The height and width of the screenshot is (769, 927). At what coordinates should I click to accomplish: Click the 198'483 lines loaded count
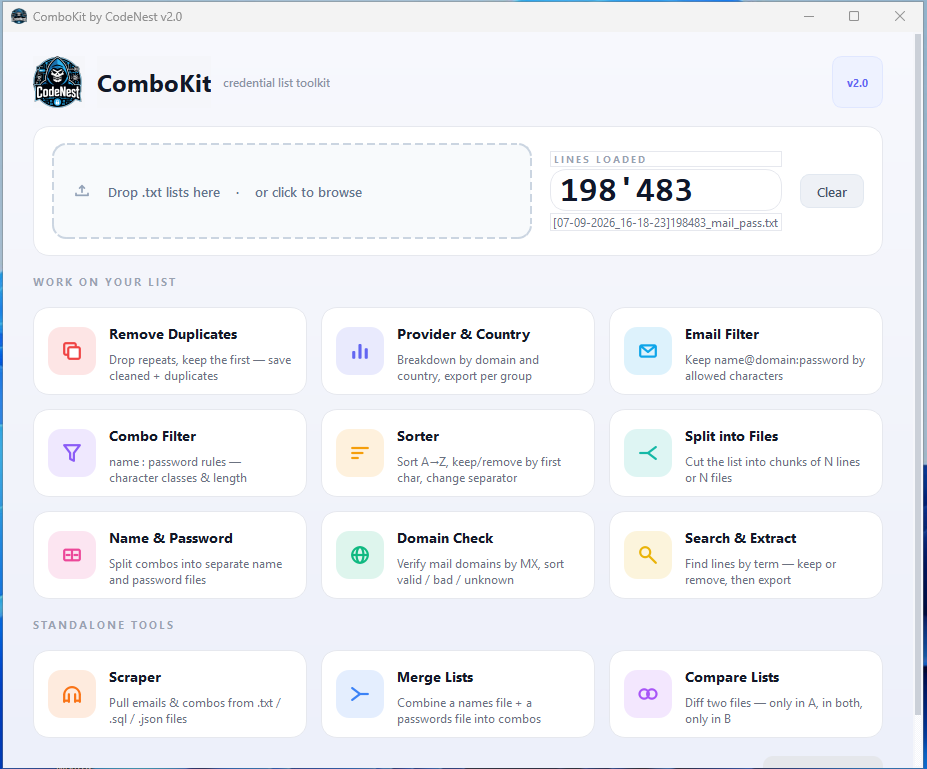(x=626, y=190)
